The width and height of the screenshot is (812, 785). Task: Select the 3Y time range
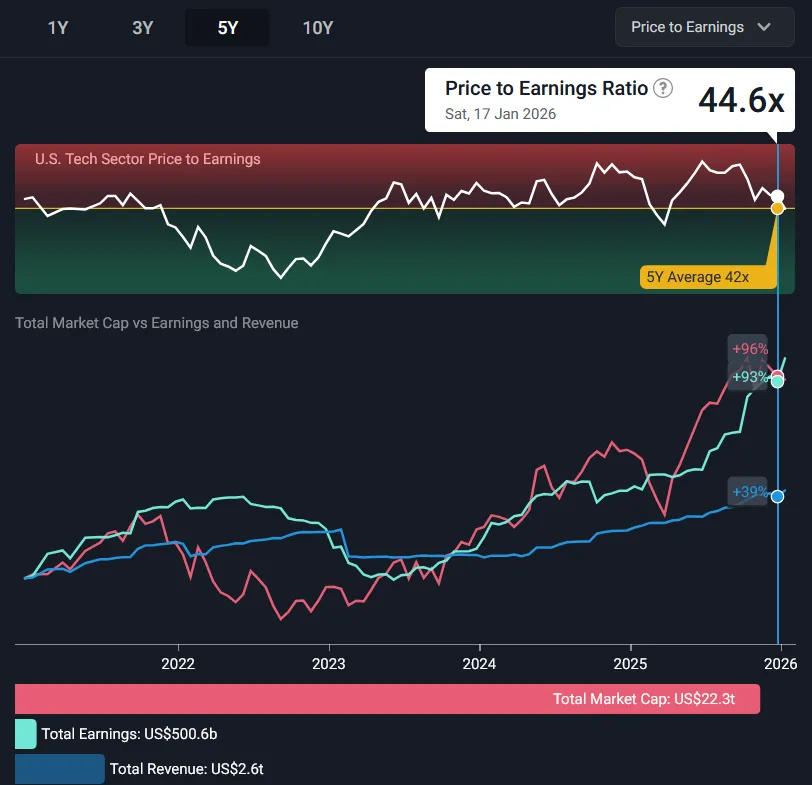(143, 27)
